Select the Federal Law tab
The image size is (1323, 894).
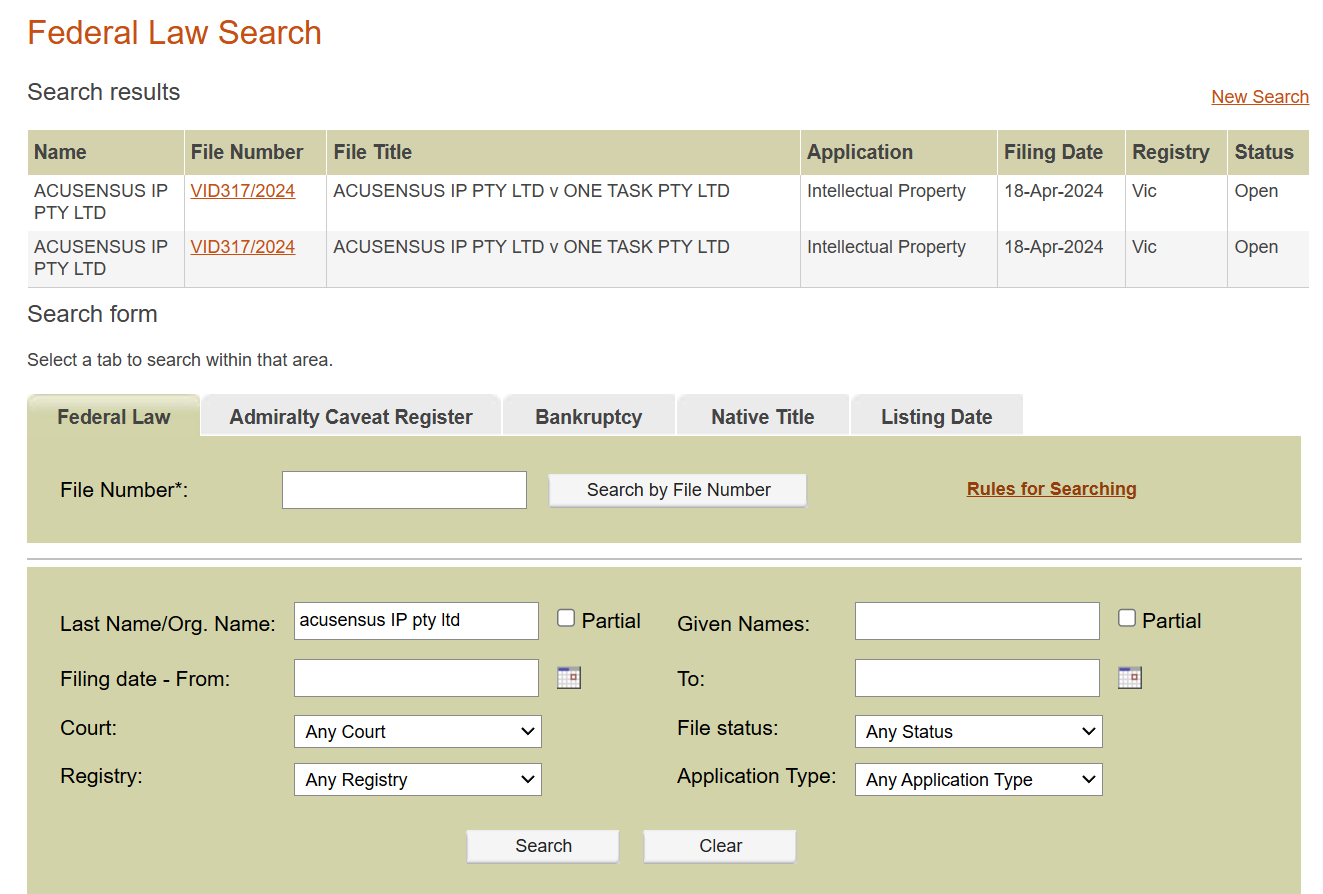tap(114, 417)
